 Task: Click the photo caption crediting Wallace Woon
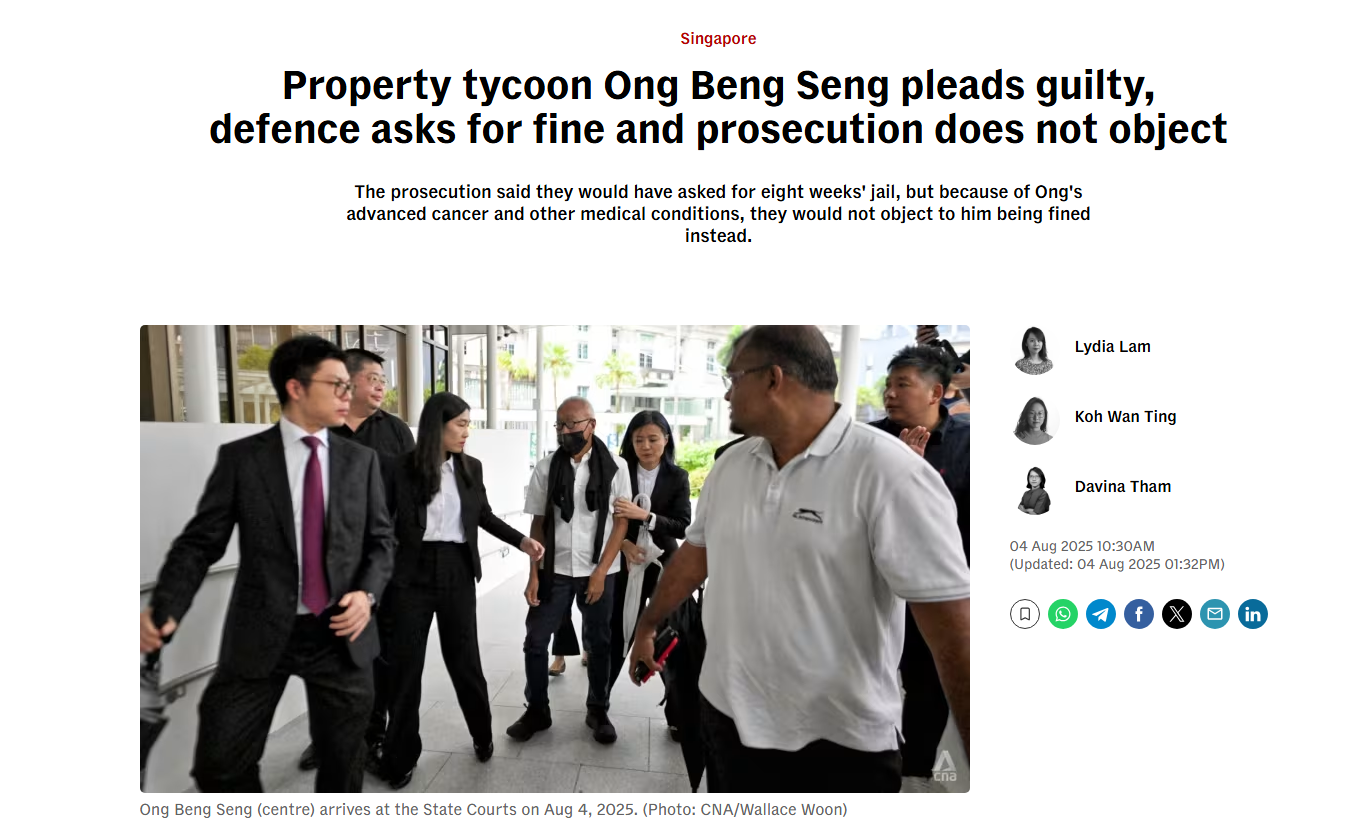pos(493,809)
